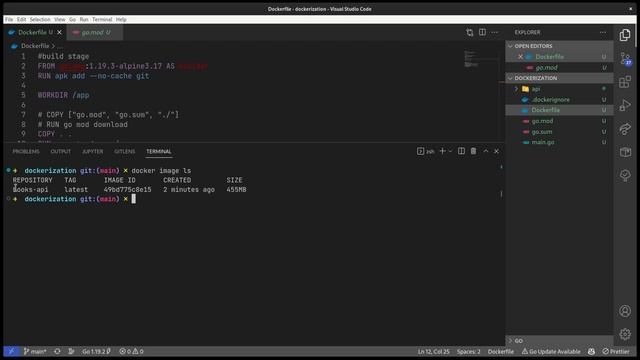Viewport: 640px width, 360px height.
Task: Split the terminal panel icon
Action: [x=461, y=151]
